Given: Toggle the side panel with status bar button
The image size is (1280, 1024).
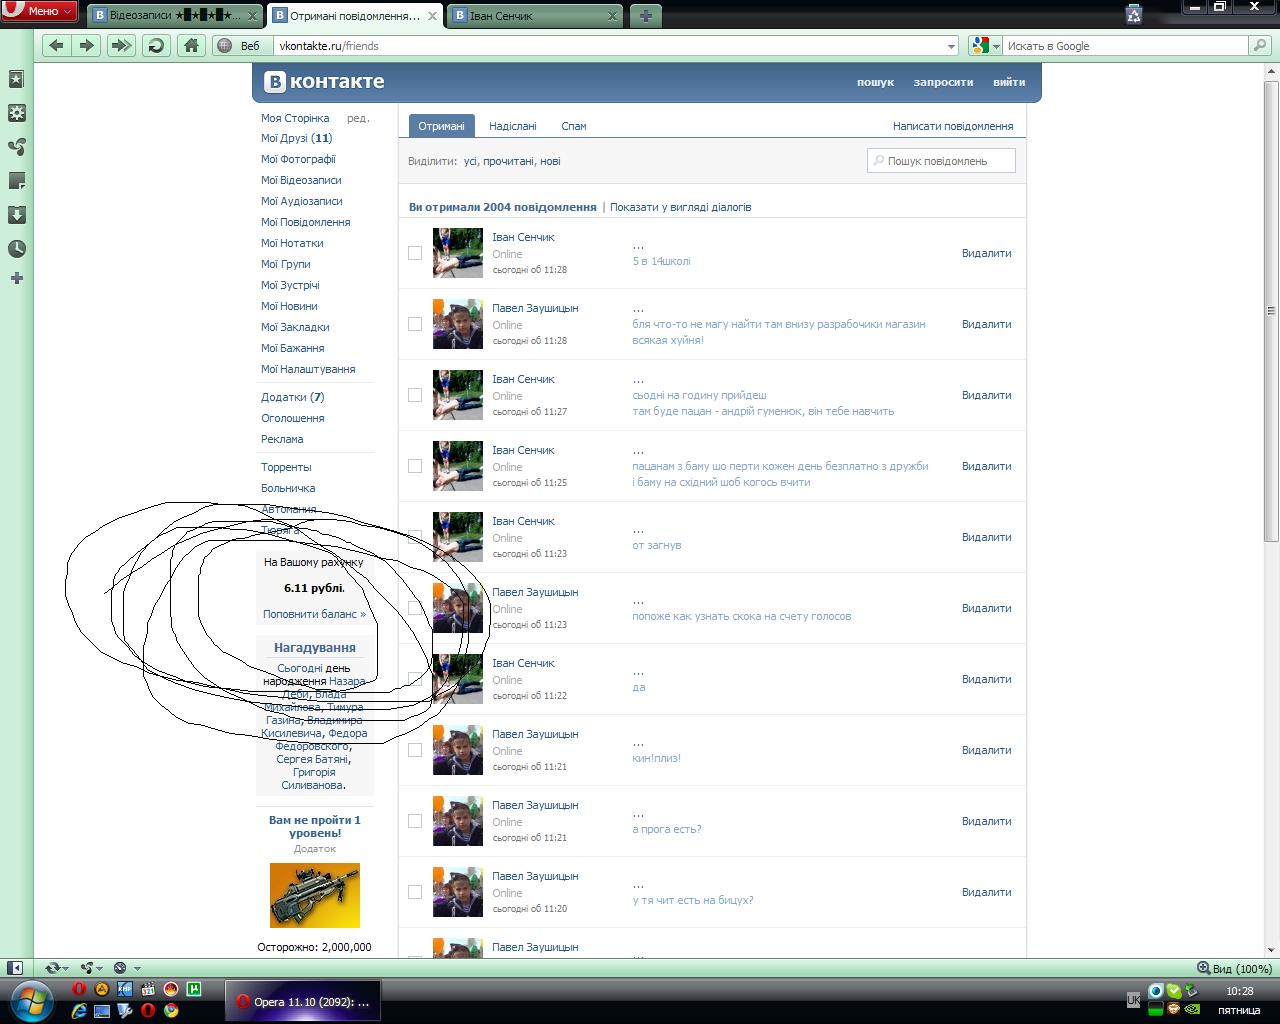Looking at the screenshot, I should [15, 968].
